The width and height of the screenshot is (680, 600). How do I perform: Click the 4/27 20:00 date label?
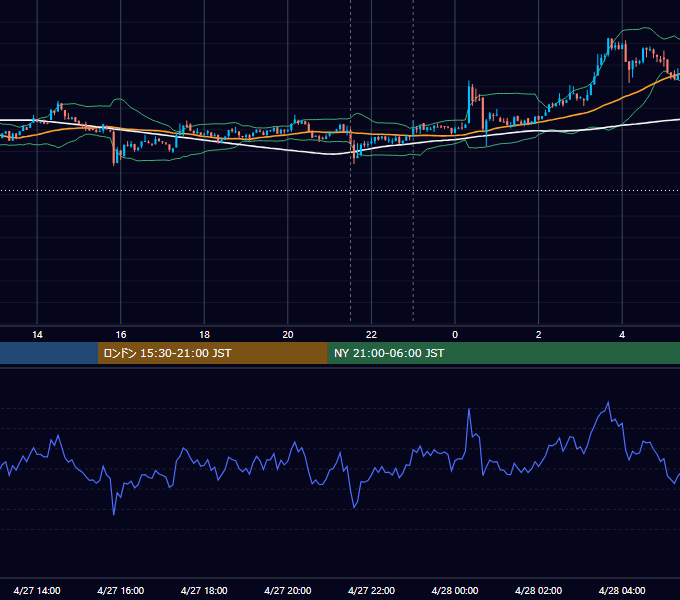288,590
